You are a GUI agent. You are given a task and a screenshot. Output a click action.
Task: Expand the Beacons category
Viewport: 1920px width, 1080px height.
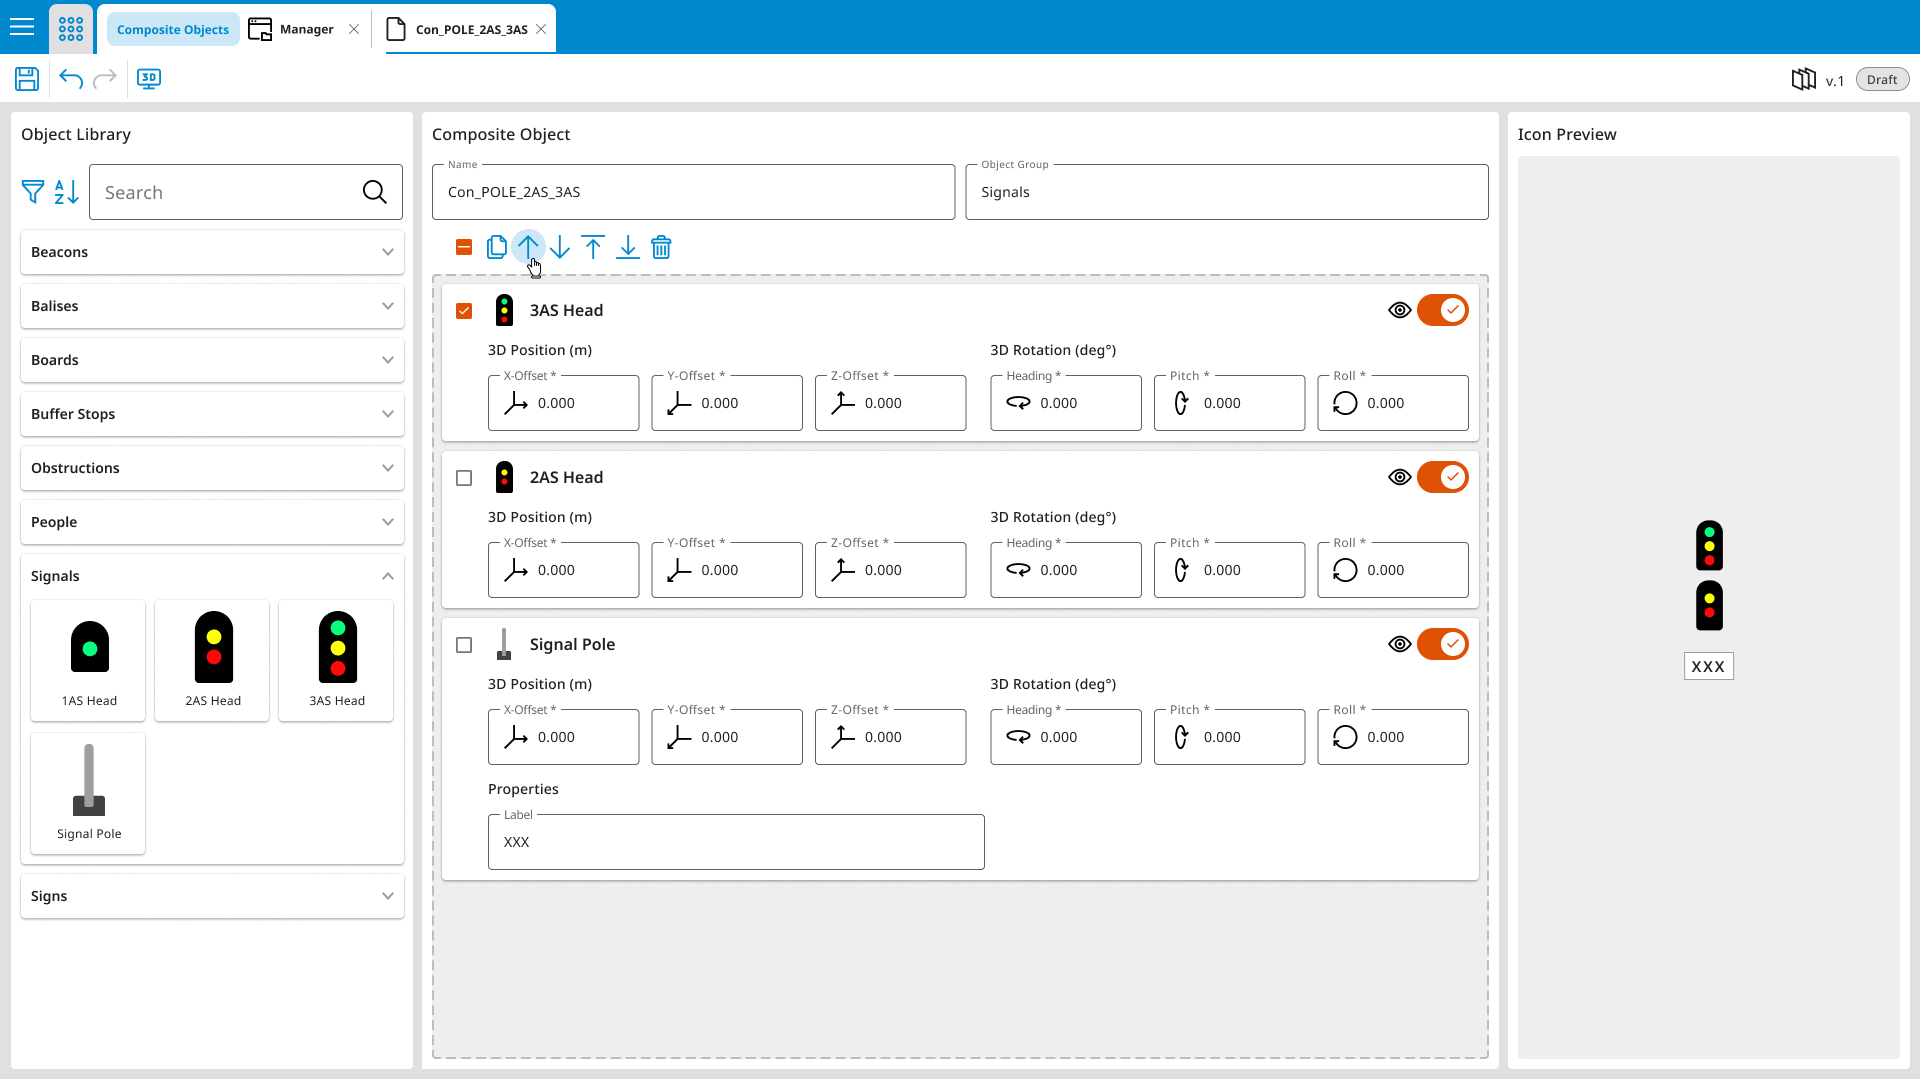click(x=212, y=252)
